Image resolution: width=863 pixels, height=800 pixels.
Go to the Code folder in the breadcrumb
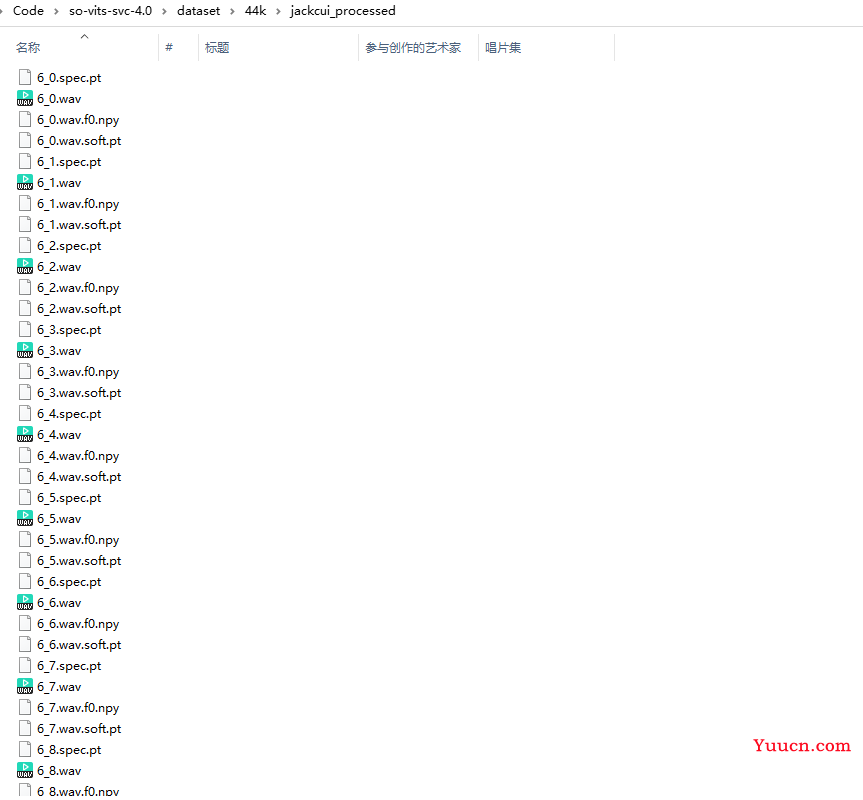coord(28,11)
